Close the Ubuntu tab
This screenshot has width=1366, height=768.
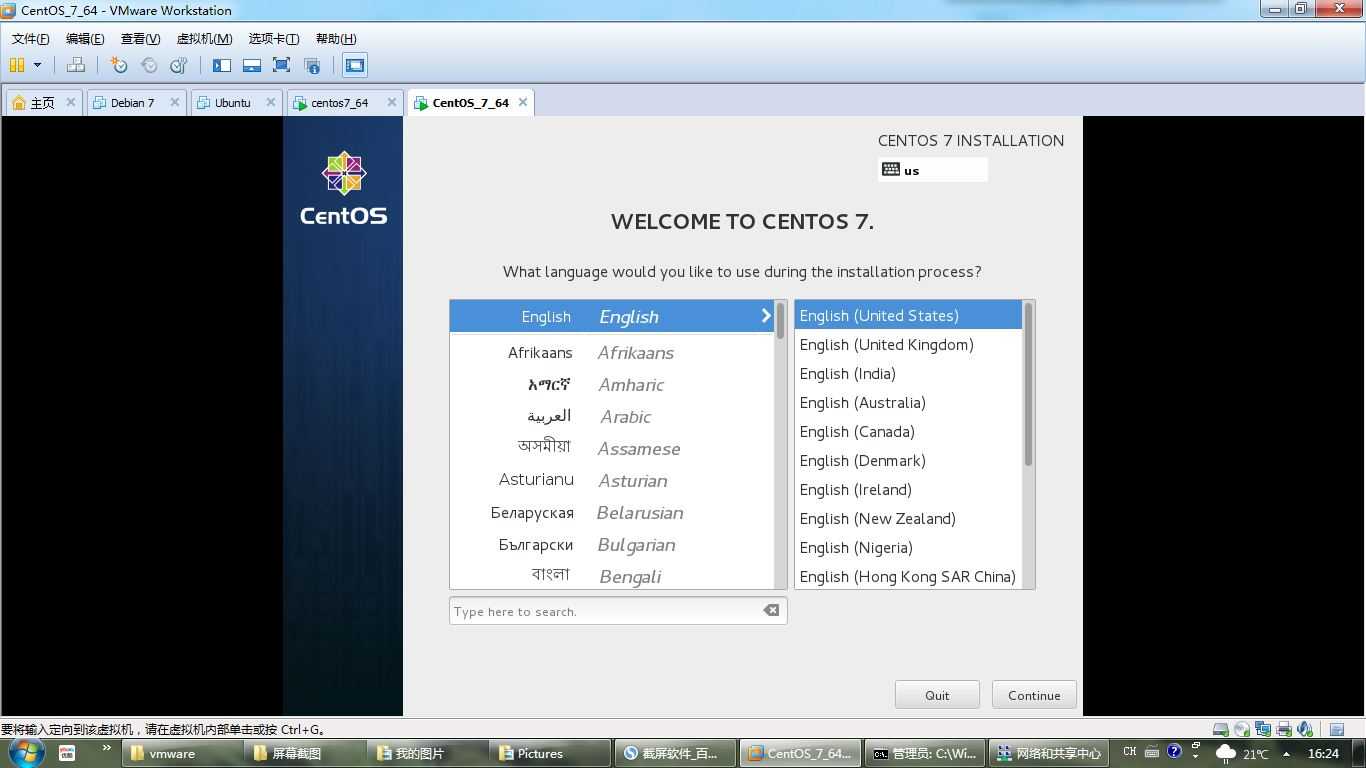point(271,102)
